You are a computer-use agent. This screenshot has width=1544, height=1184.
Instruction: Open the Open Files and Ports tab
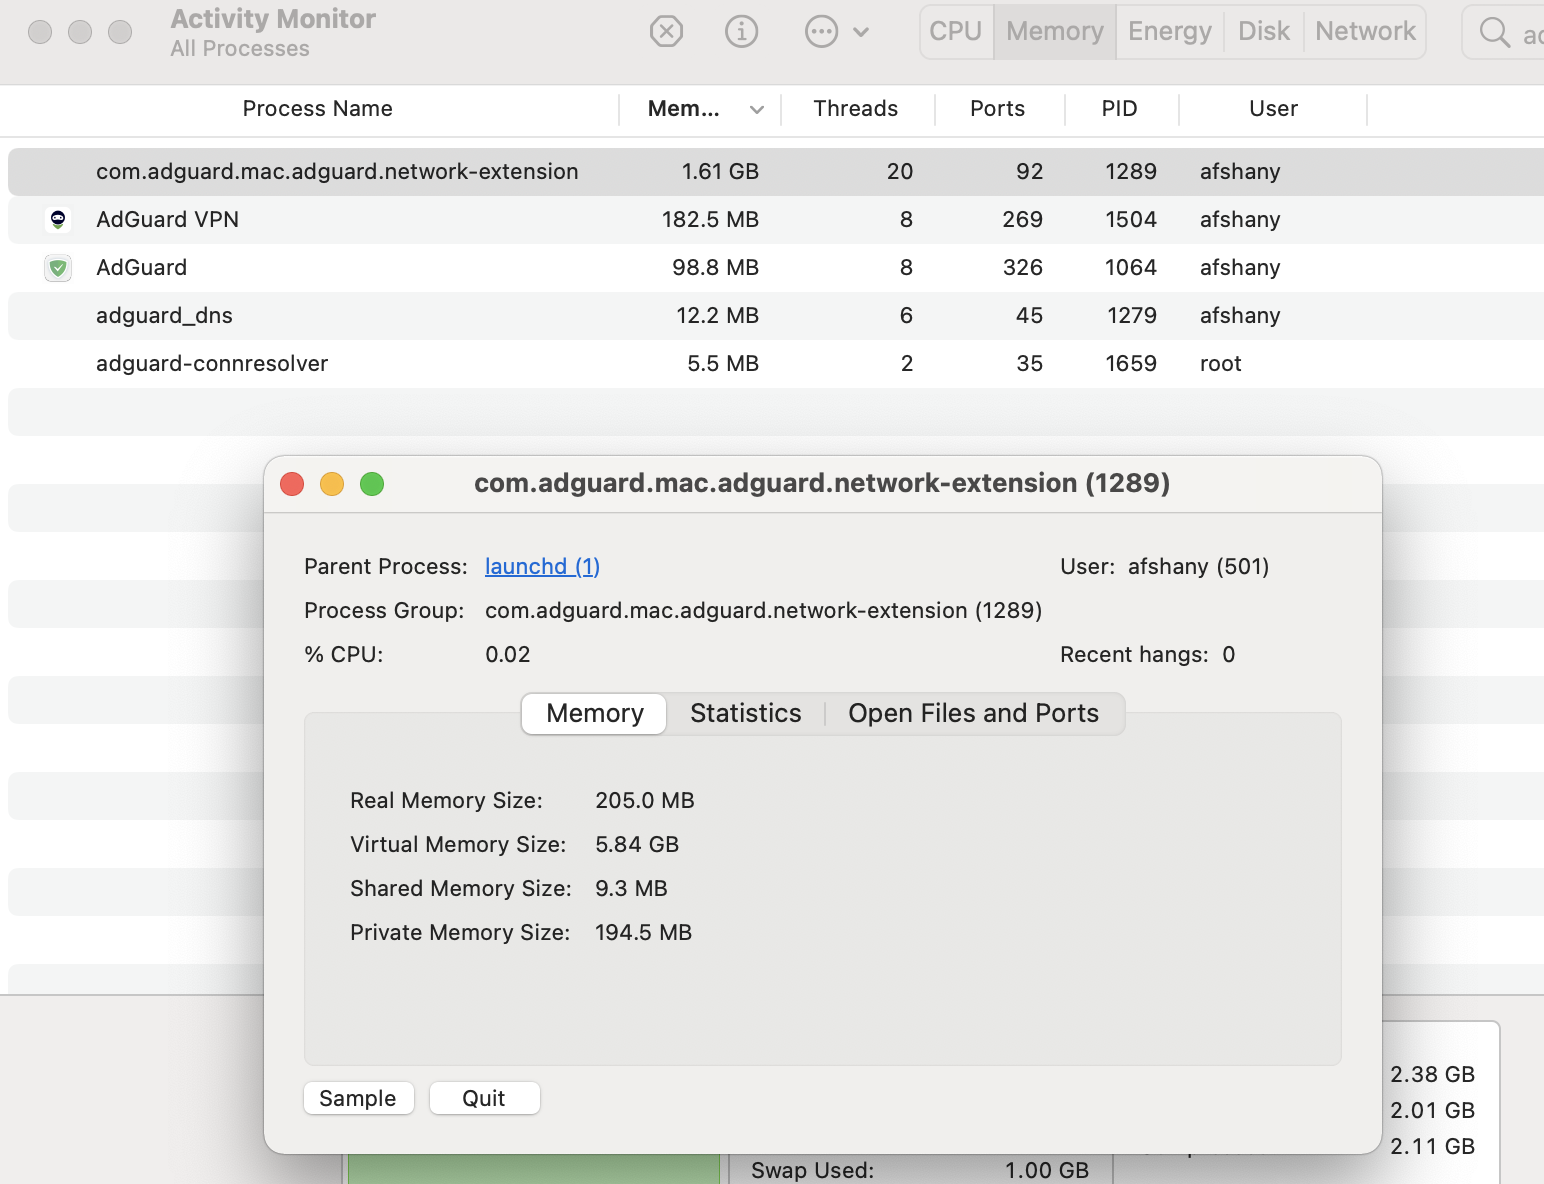pyautogui.click(x=973, y=713)
